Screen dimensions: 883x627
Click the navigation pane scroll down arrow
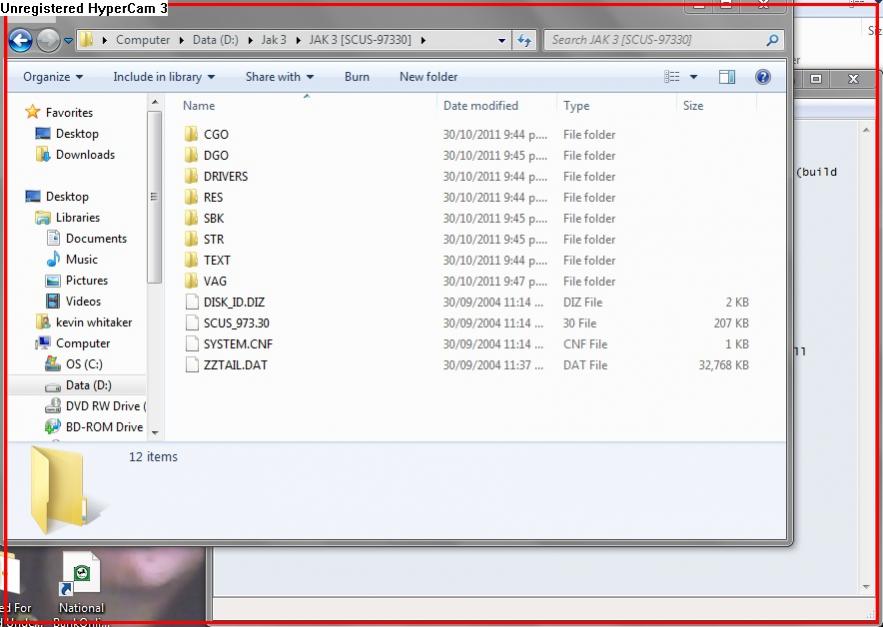pyautogui.click(x=155, y=433)
